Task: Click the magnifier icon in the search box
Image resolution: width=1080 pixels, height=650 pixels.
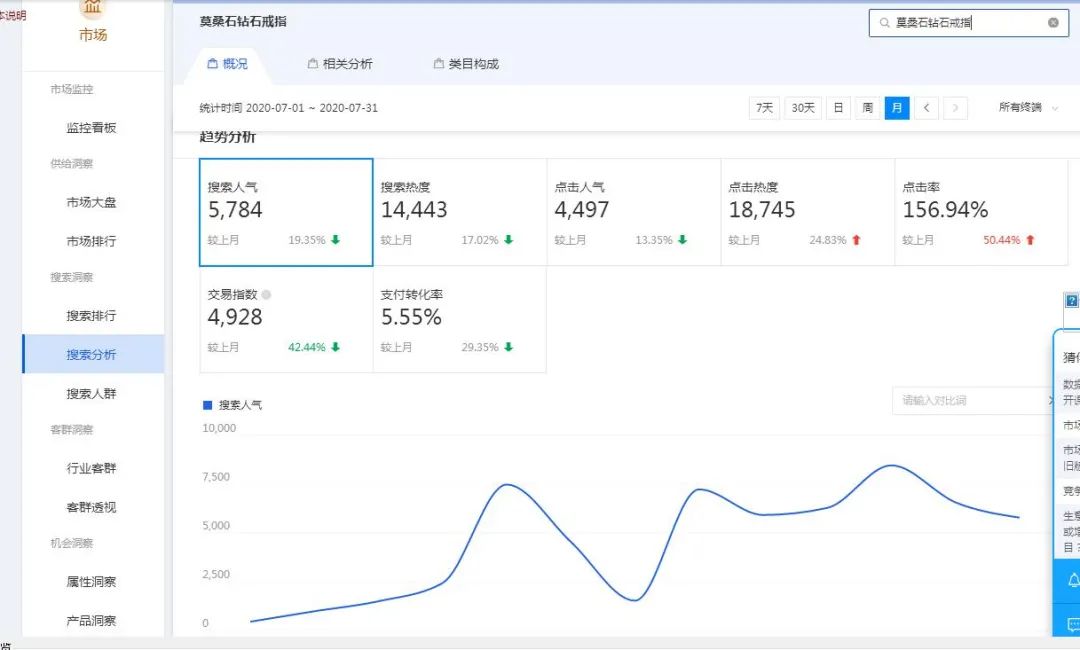Action: pyautogui.click(x=886, y=21)
